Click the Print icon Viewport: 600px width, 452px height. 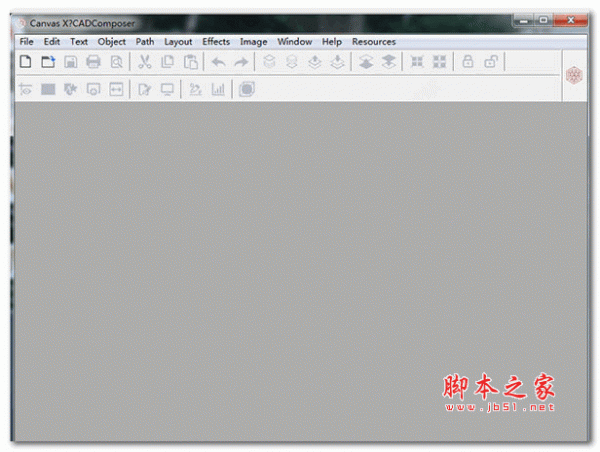tap(93, 62)
